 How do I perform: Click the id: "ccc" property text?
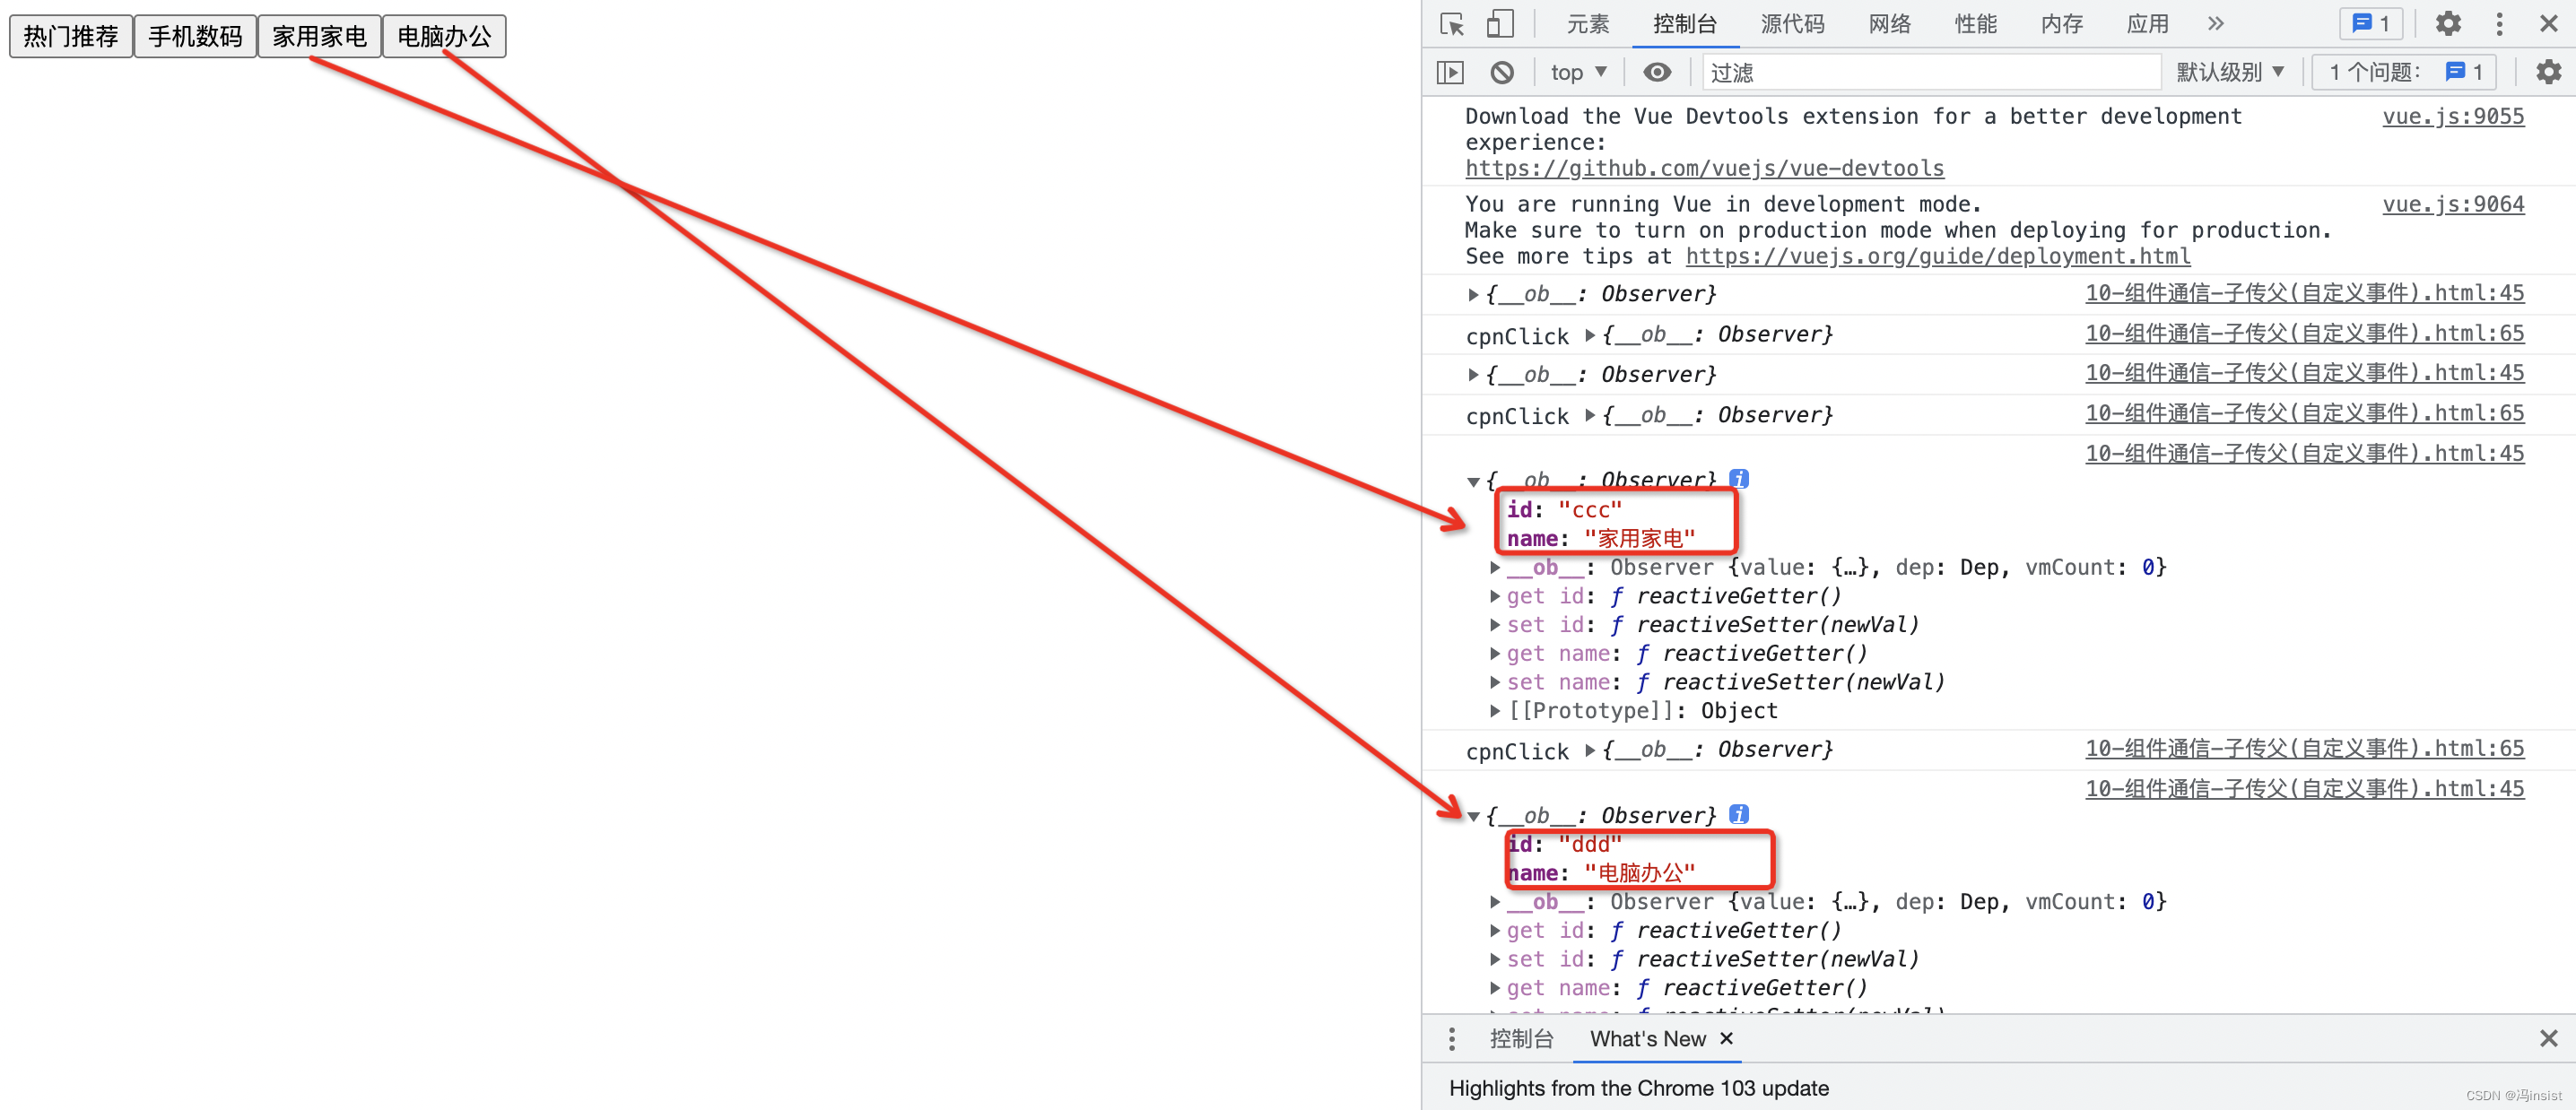[1564, 510]
